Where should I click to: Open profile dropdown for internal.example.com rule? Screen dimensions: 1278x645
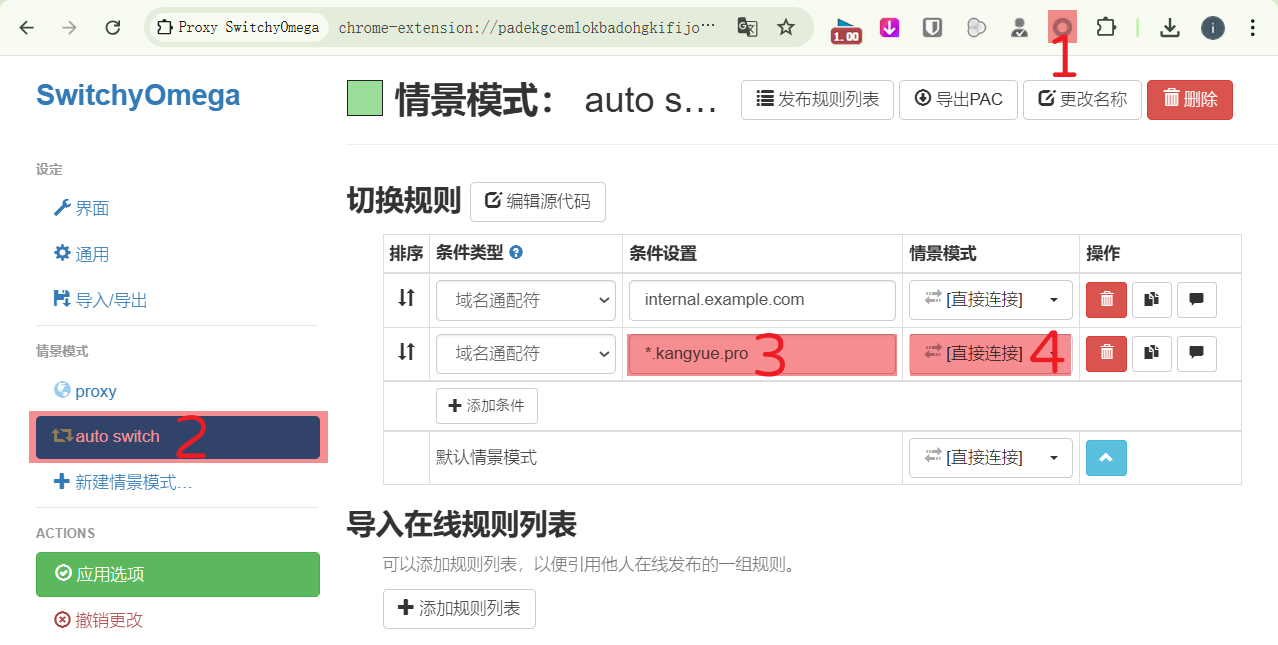[x=990, y=300]
